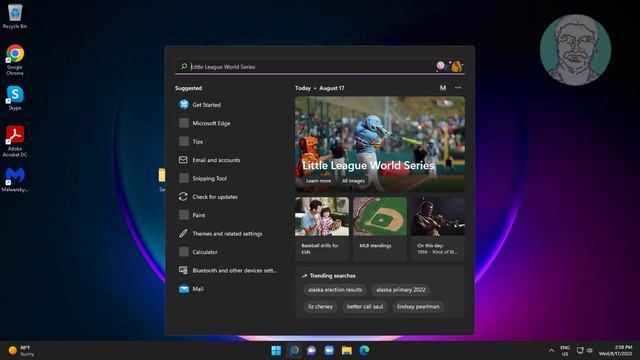The width and height of the screenshot is (640, 360).
Task: Click the Email and accounts envelope icon
Action: coord(183,160)
